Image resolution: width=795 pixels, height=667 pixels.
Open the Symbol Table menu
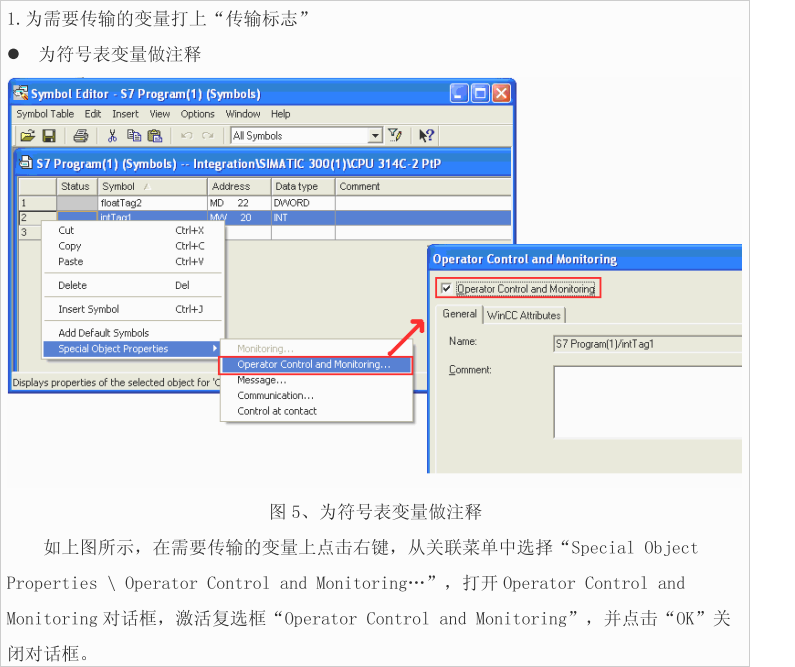[45, 114]
